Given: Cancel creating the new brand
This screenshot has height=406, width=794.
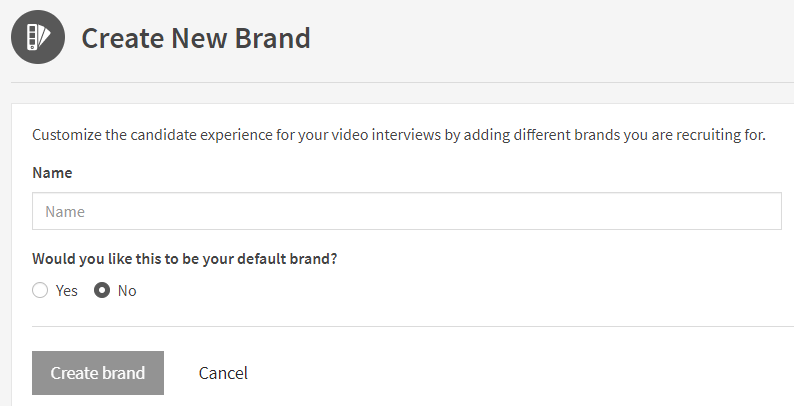Looking at the screenshot, I should click(223, 373).
